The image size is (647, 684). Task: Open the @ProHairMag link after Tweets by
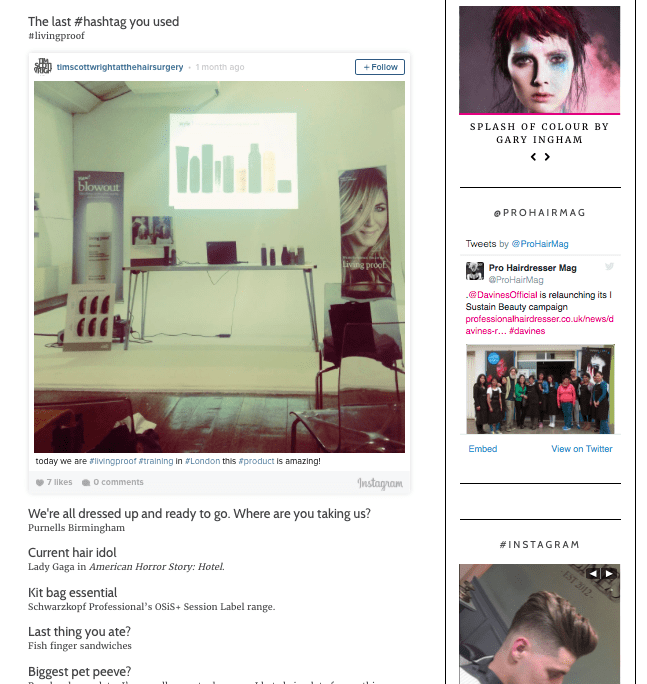(x=540, y=244)
